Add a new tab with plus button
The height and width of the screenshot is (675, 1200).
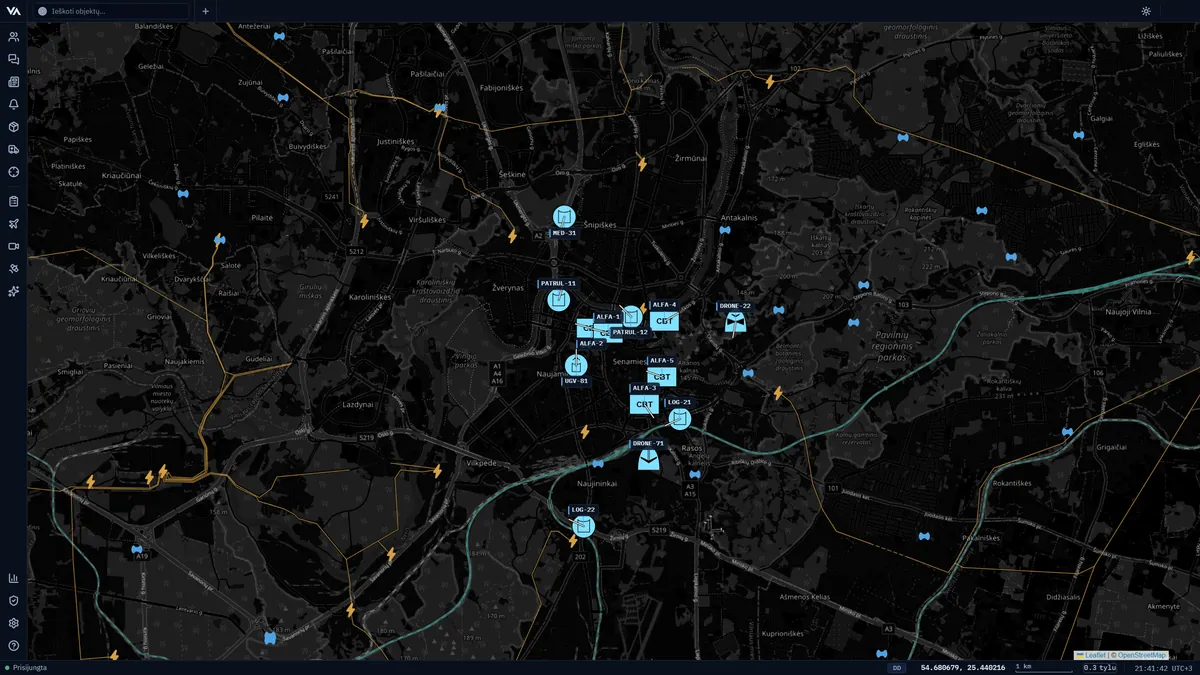click(x=205, y=11)
